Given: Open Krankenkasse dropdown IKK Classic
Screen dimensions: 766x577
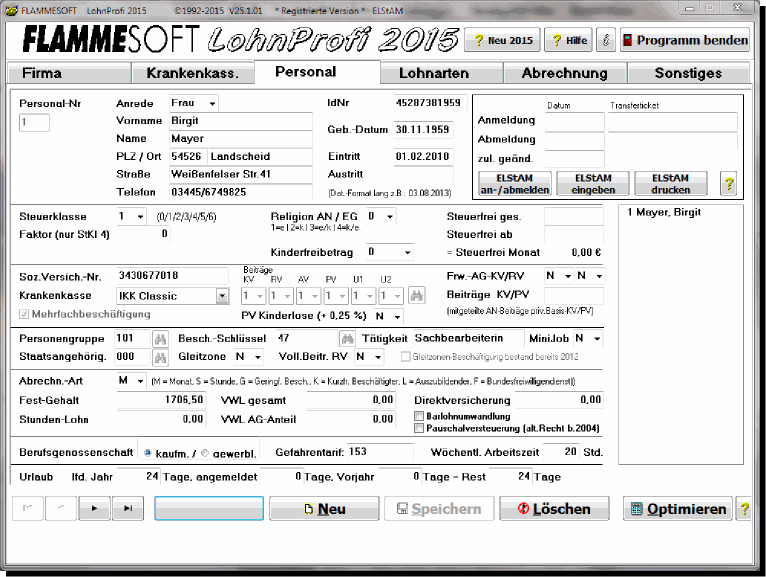Looking at the screenshot, I should click(222, 296).
